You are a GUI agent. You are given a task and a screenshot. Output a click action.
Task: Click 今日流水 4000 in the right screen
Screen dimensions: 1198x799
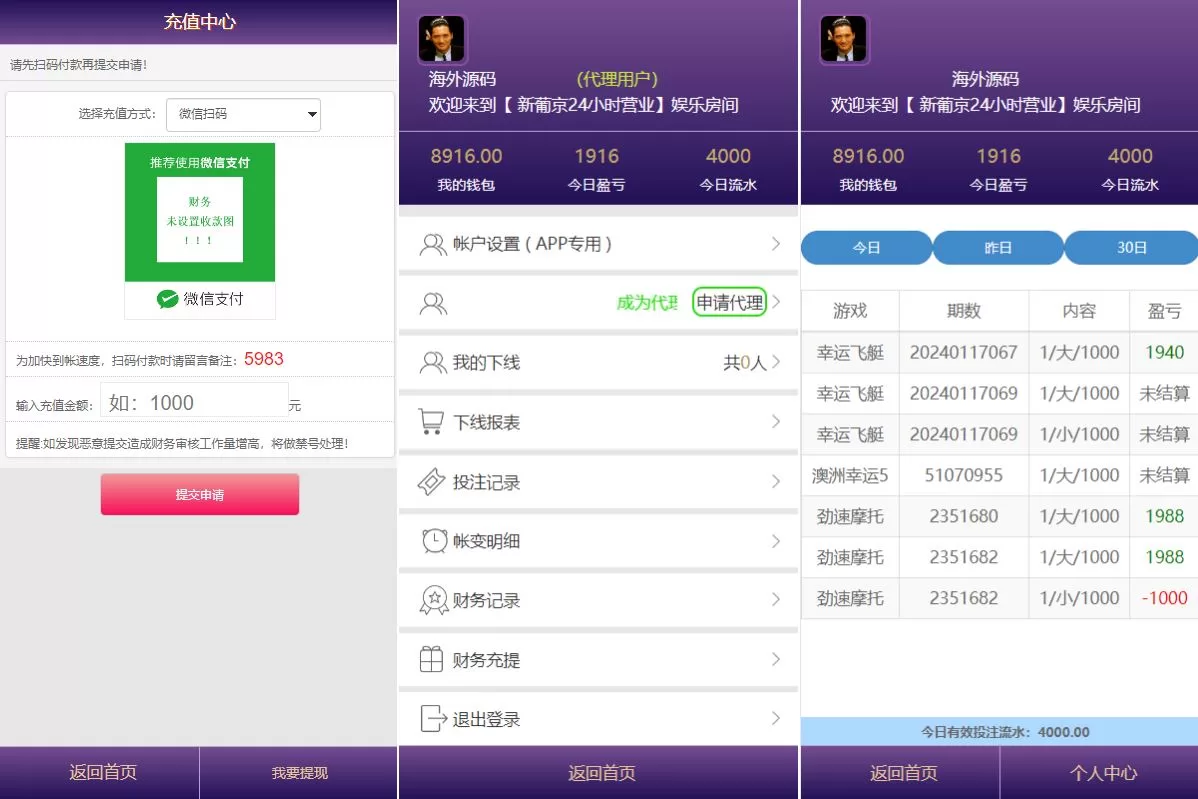1130,169
